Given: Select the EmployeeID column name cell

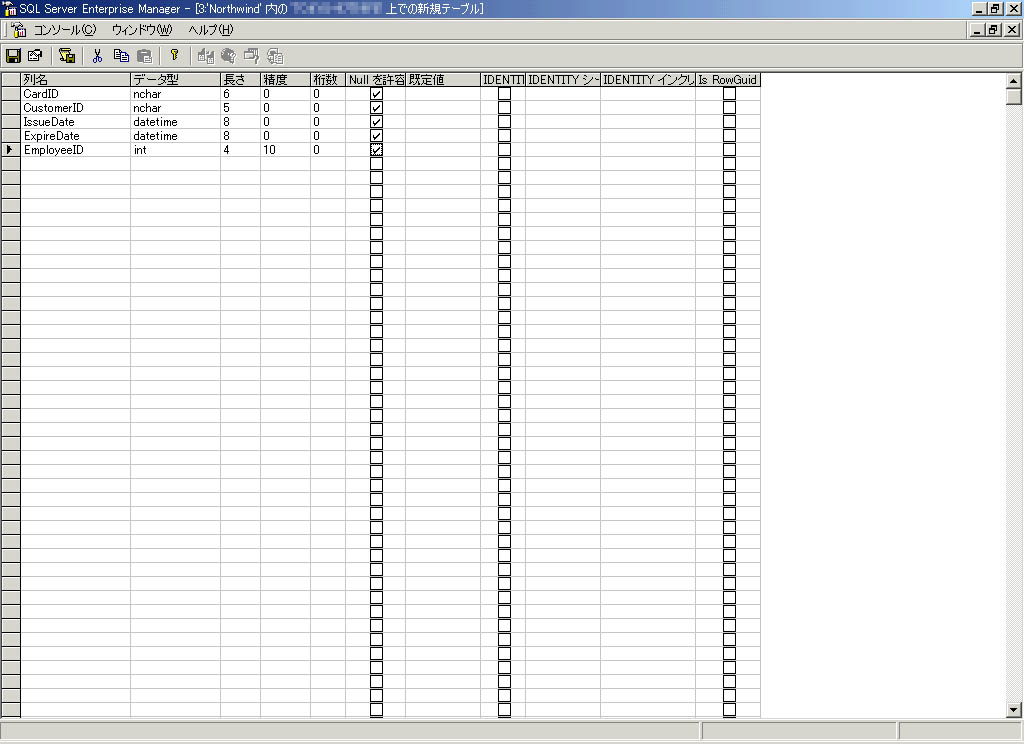Looking at the screenshot, I should pos(76,150).
